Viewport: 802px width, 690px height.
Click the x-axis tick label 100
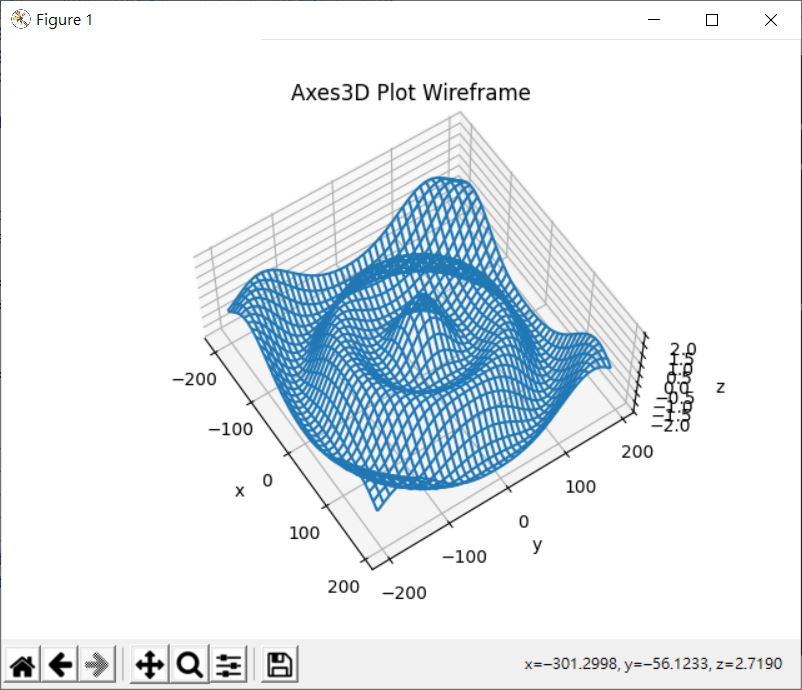pos(304,533)
